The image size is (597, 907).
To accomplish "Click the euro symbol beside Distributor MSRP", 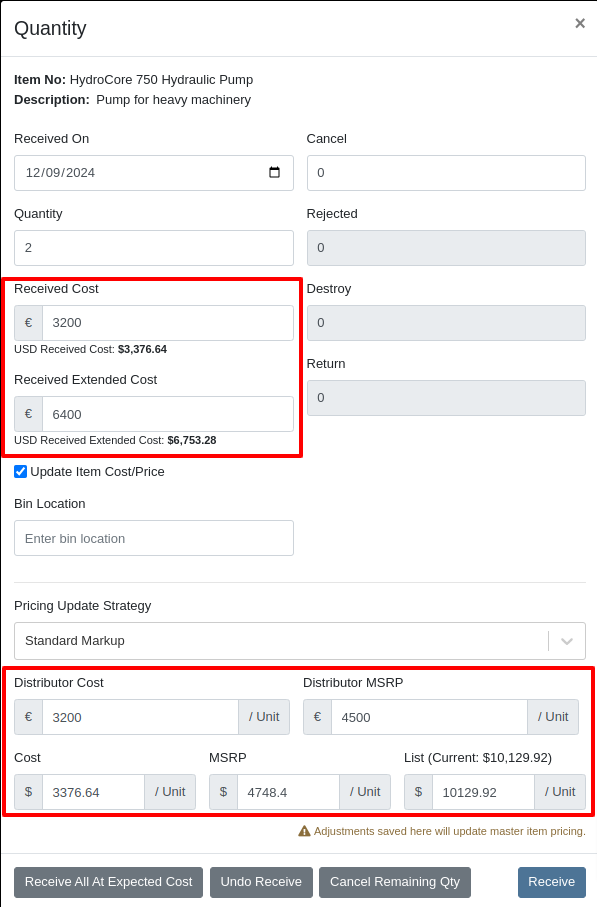I will tap(318, 717).
